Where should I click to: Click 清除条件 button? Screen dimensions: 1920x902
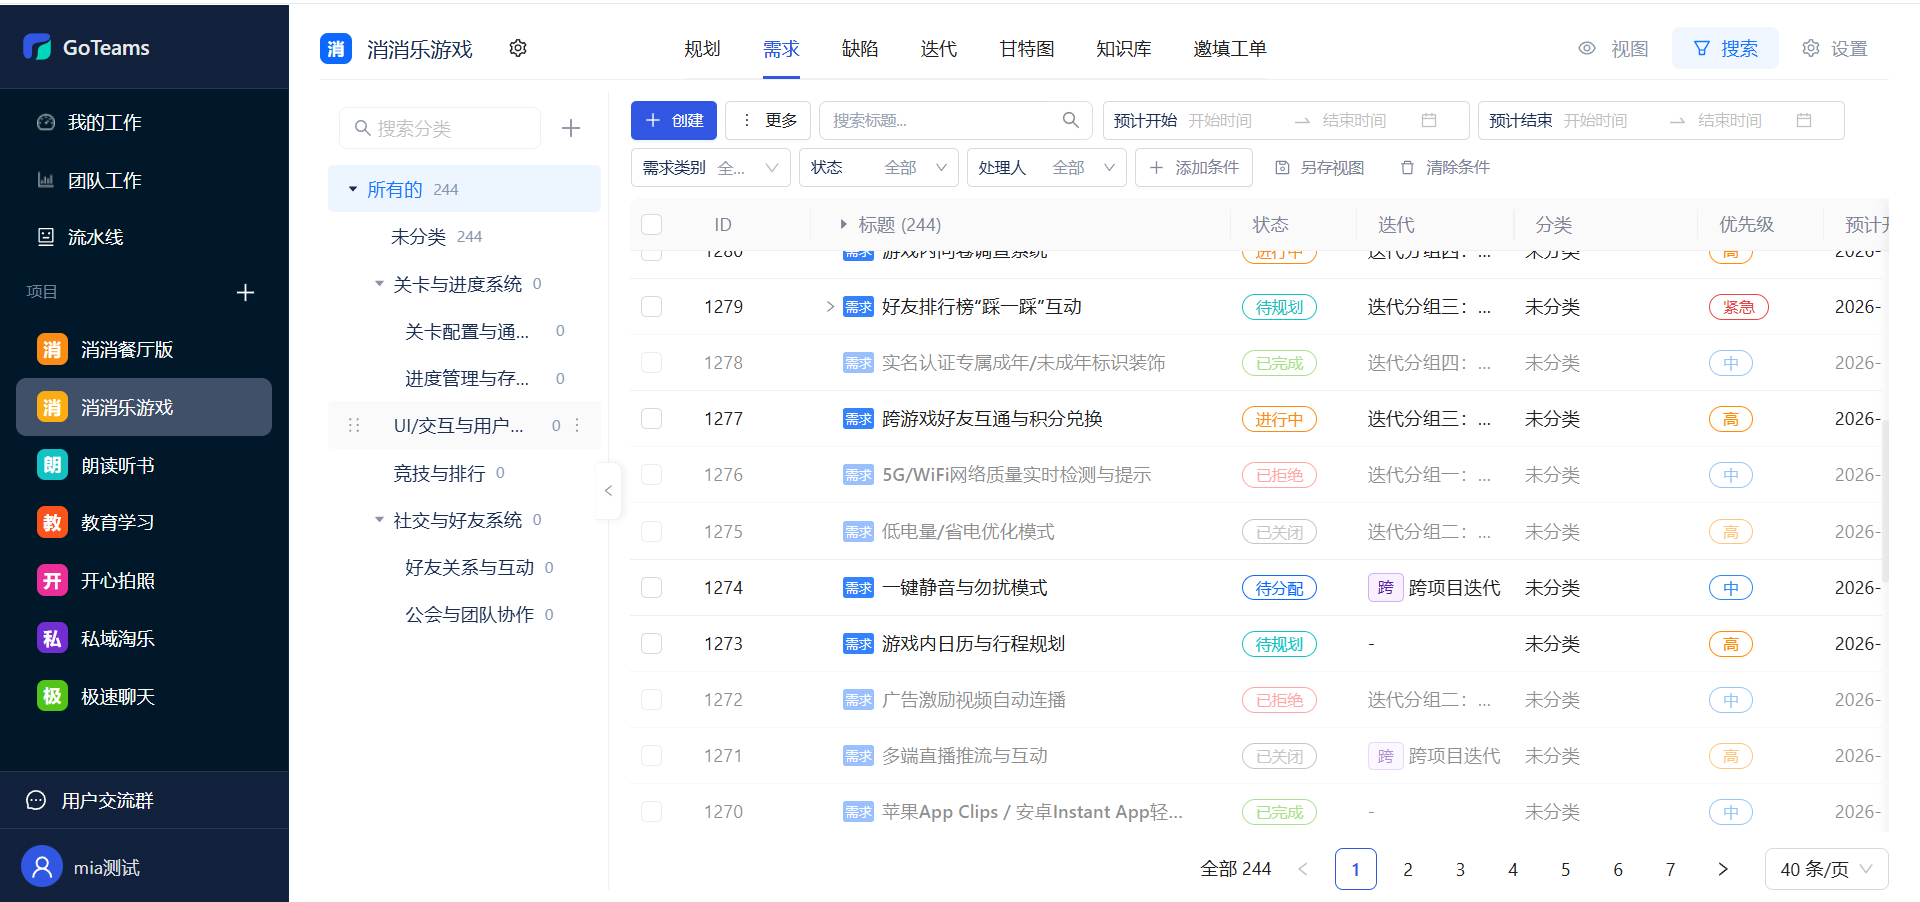click(x=1445, y=167)
